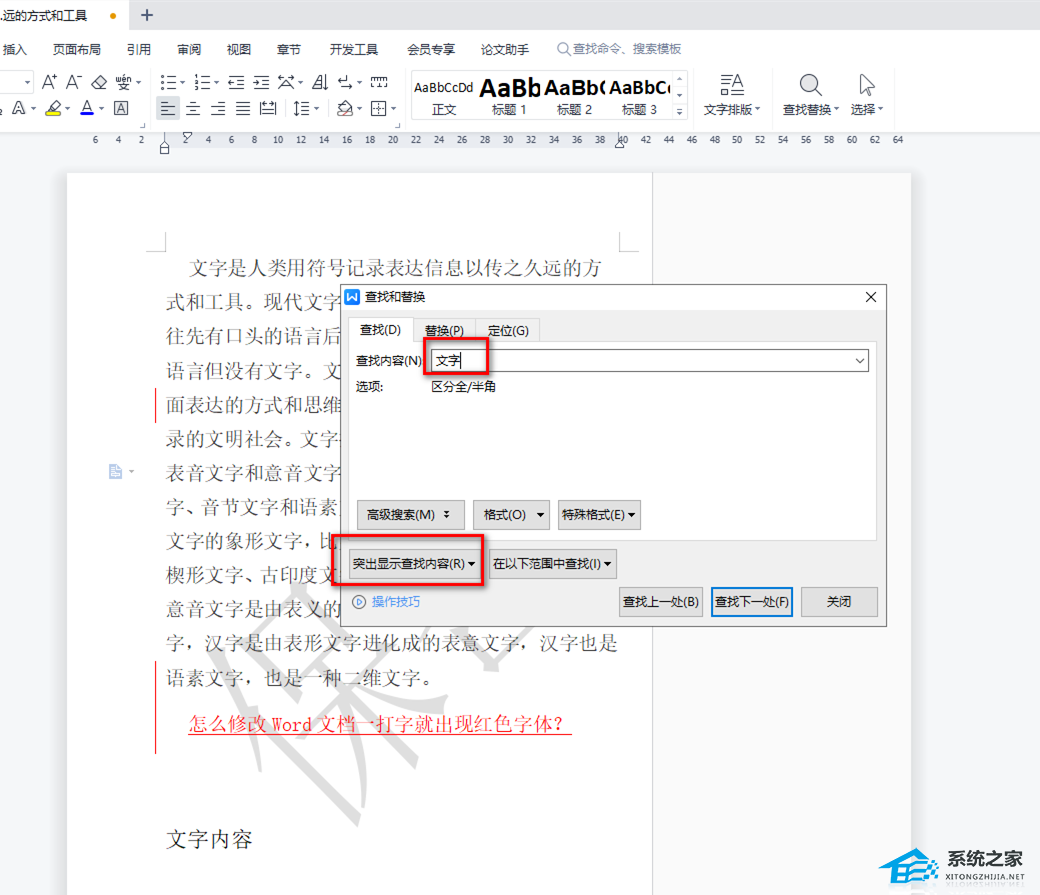Viewport: 1040px width, 895px height.
Task: Expand the font color dropdown arrow
Action: (x=101, y=109)
